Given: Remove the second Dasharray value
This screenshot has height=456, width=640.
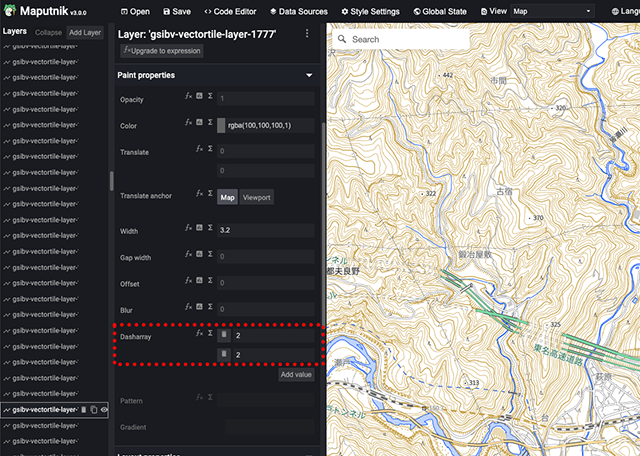Looking at the screenshot, I should click(224, 355).
